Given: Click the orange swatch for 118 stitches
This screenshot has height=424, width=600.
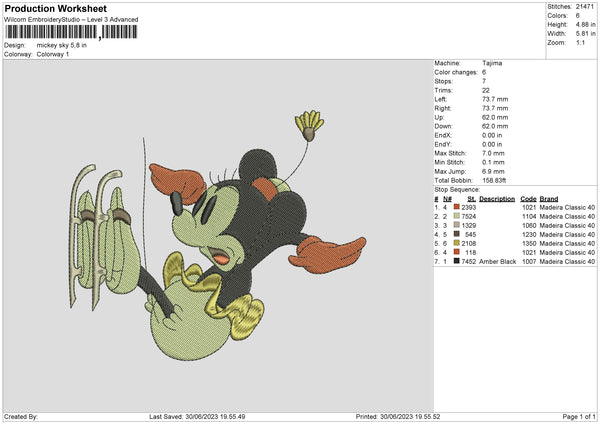Looking at the screenshot, I should tap(457, 252).
